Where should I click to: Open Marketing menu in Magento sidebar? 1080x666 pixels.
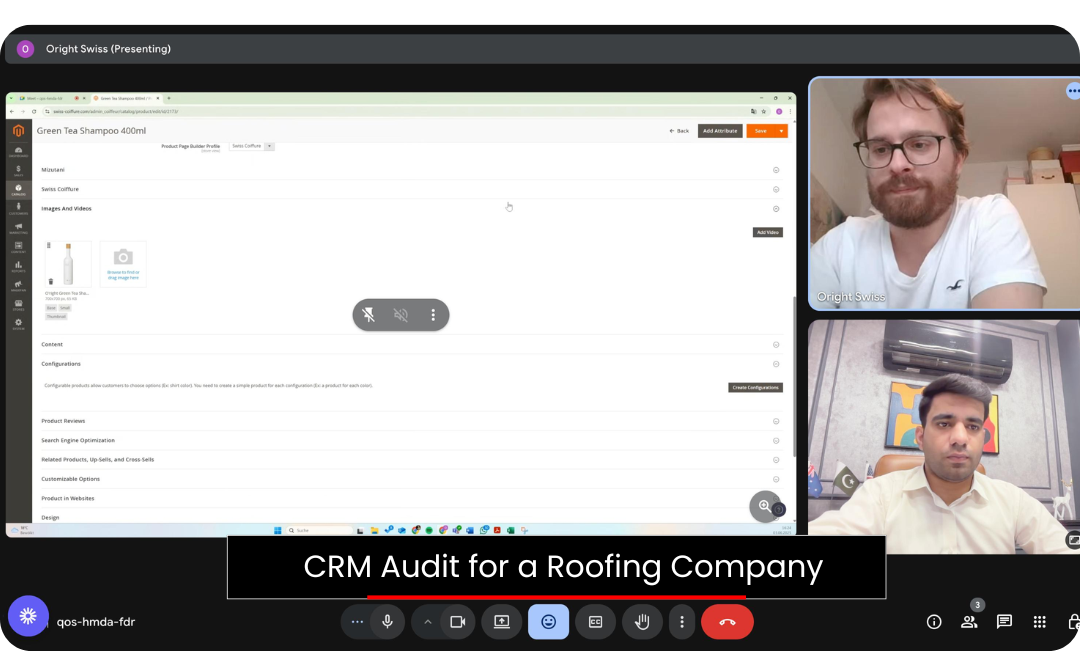(x=19, y=228)
